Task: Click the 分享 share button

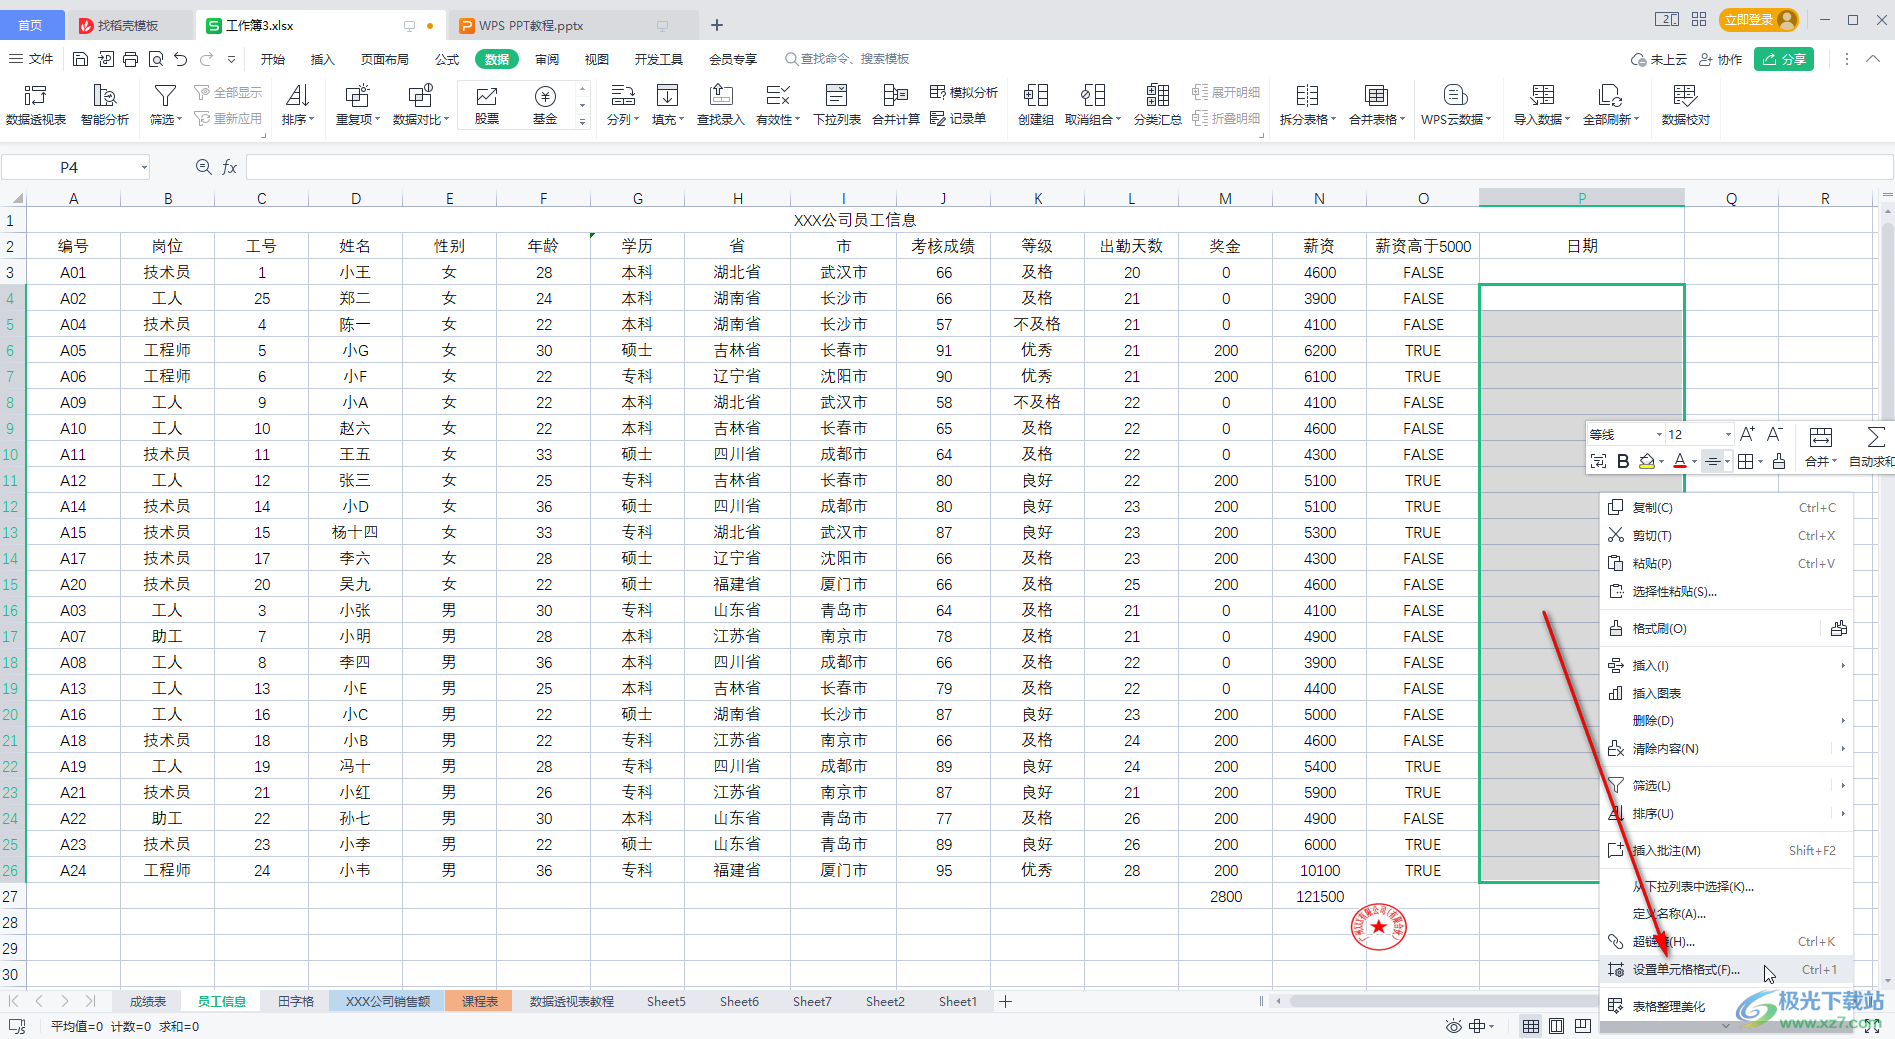Action: [1784, 59]
